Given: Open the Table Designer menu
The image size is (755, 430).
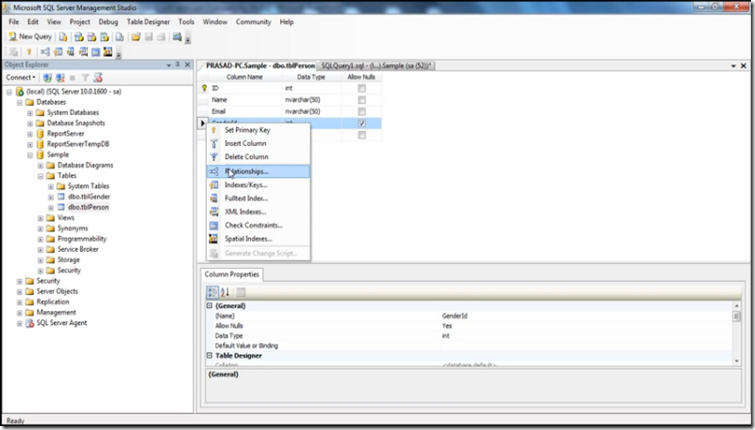Looking at the screenshot, I should pos(148,22).
